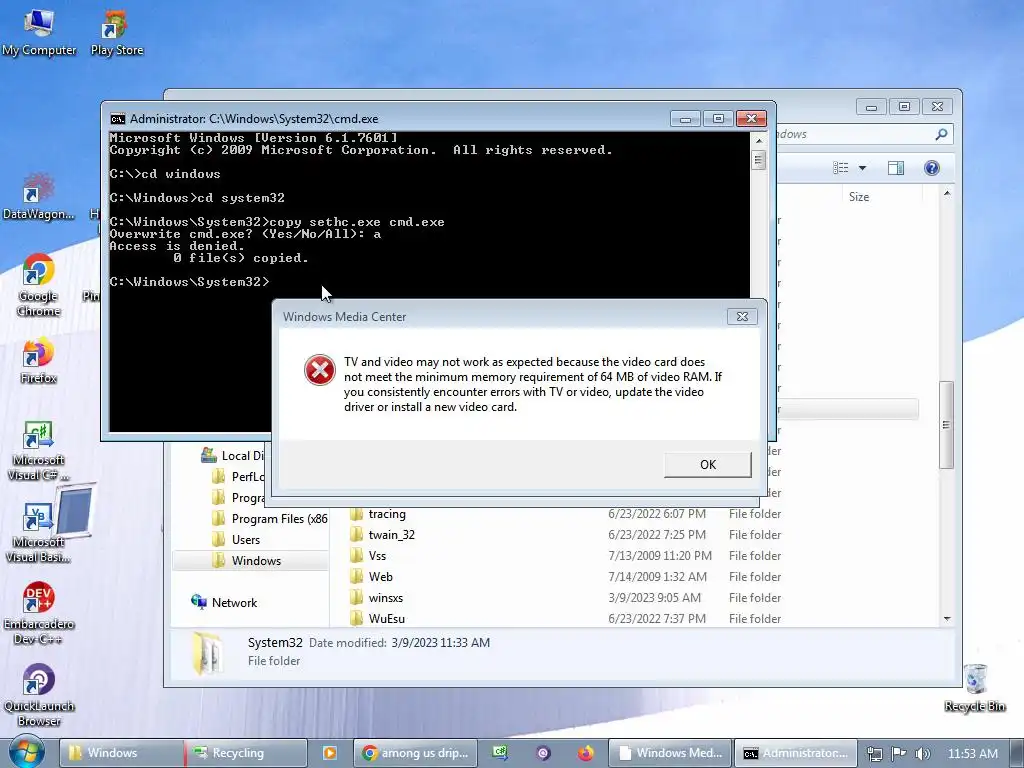Select Microsoft Visual Basic desktop icon
This screenshot has width=1024, height=768.
coord(39,533)
